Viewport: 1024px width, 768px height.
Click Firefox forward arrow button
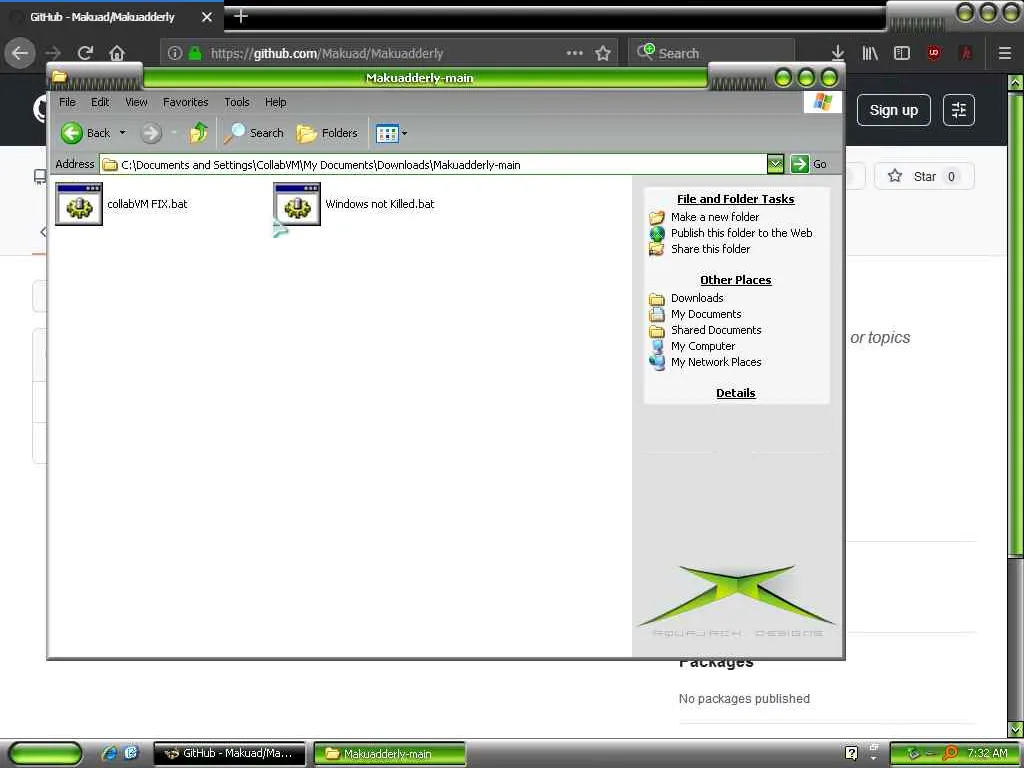pyautogui.click(x=53, y=53)
